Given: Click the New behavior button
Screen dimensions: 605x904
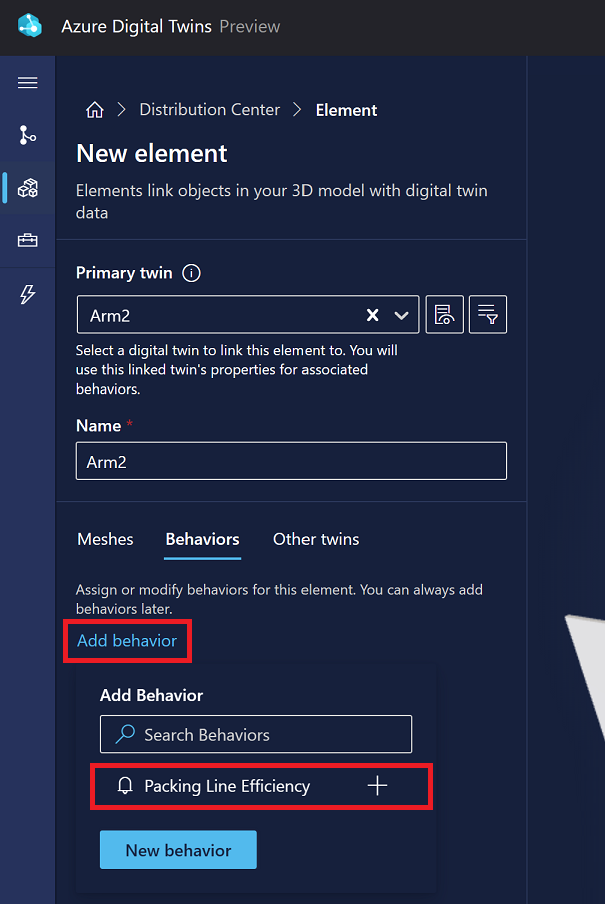Looking at the screenshot, I should 178,850.
